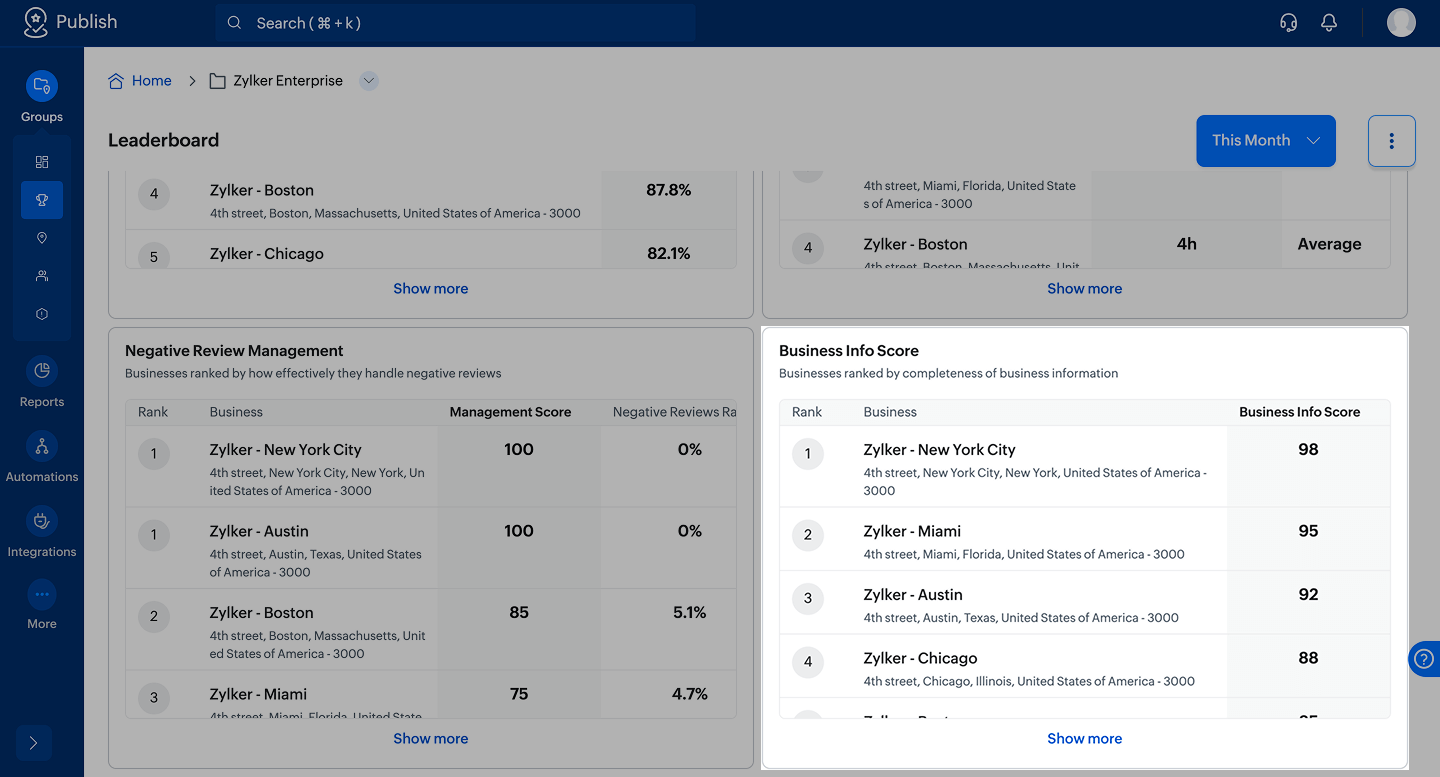Click Show more under Negative Review Management
The image size is (1440, 777).
[x=430, y=739]
